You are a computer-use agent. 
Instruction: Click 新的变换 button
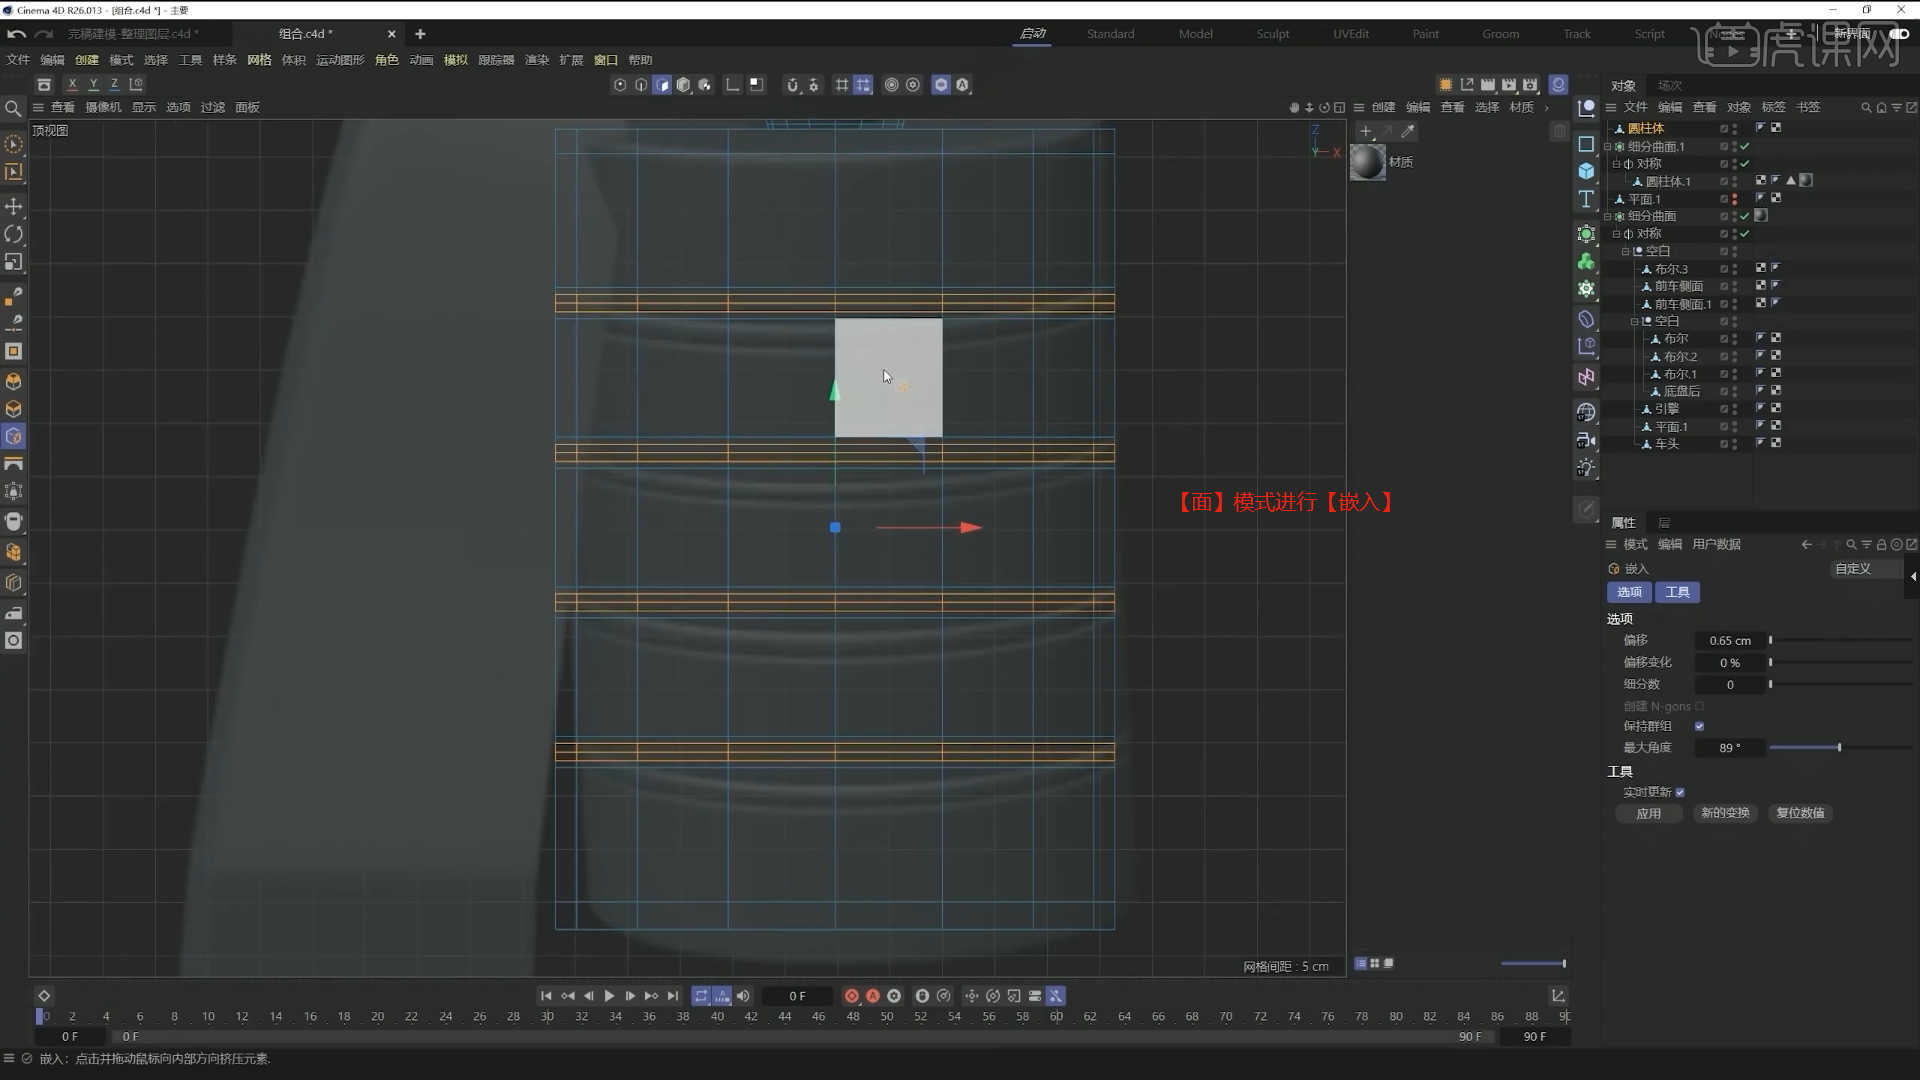(x=1725, y=813)
